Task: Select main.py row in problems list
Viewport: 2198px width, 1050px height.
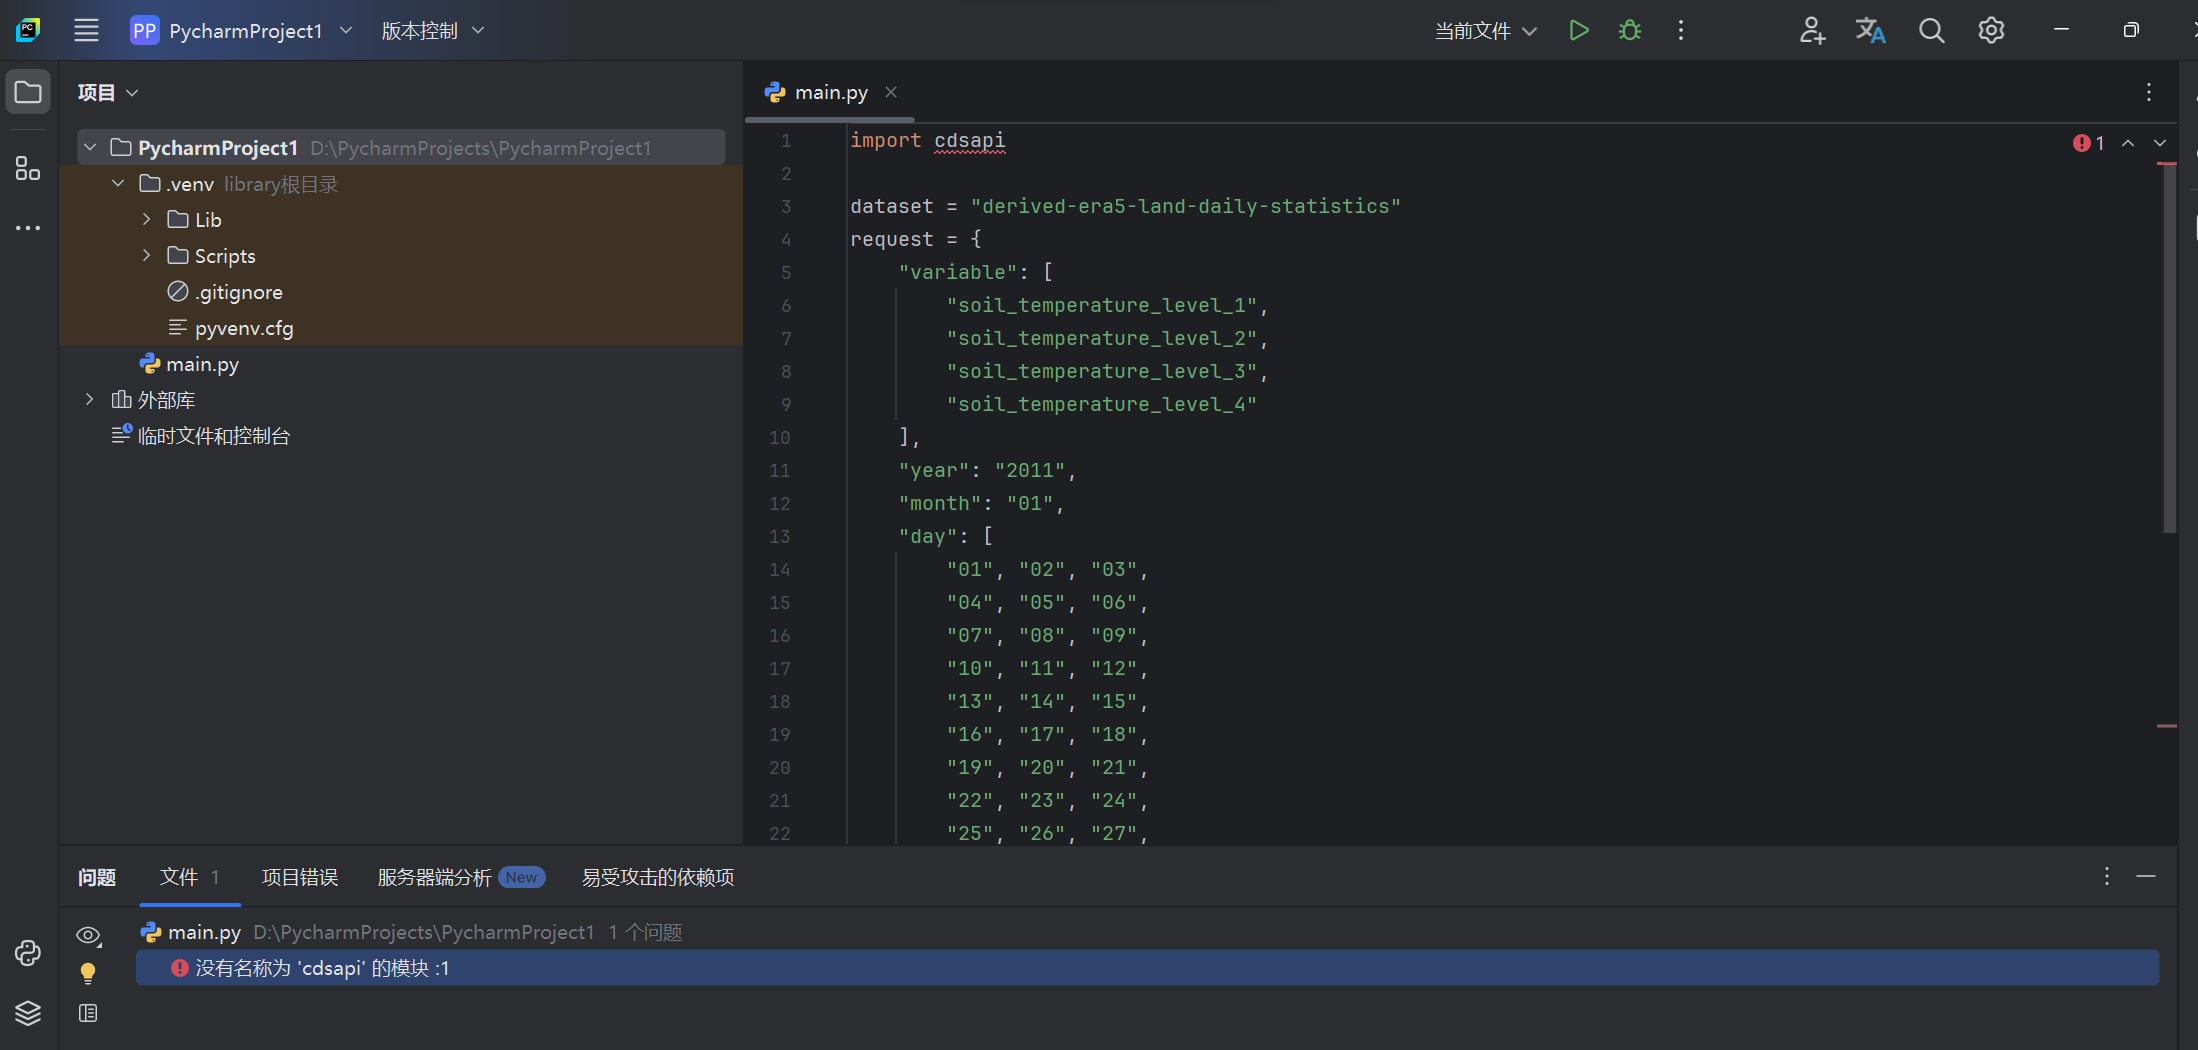Action: (x=1147, y=932)
